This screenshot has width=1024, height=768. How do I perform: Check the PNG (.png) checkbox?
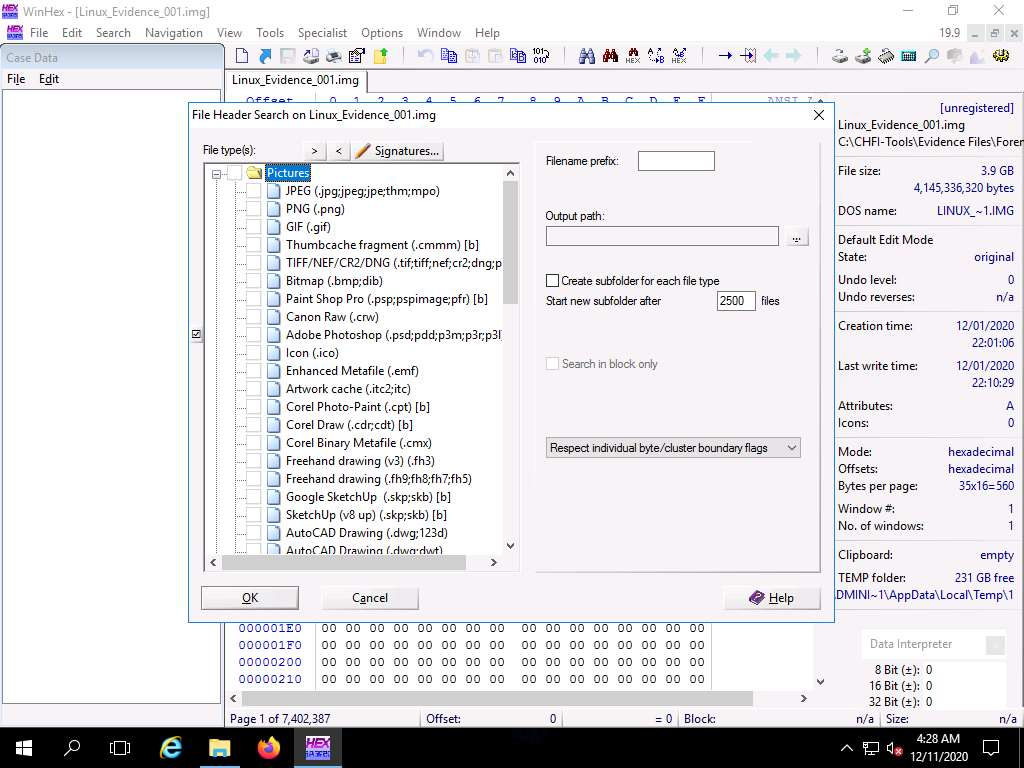click(253, 209)
